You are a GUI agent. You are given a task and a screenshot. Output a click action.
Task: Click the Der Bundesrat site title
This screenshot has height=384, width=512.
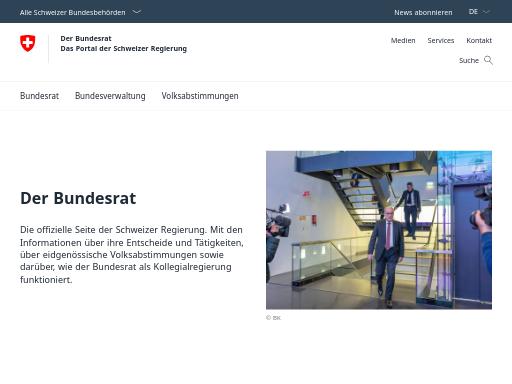pyautogui.click(x=86, y=38)
